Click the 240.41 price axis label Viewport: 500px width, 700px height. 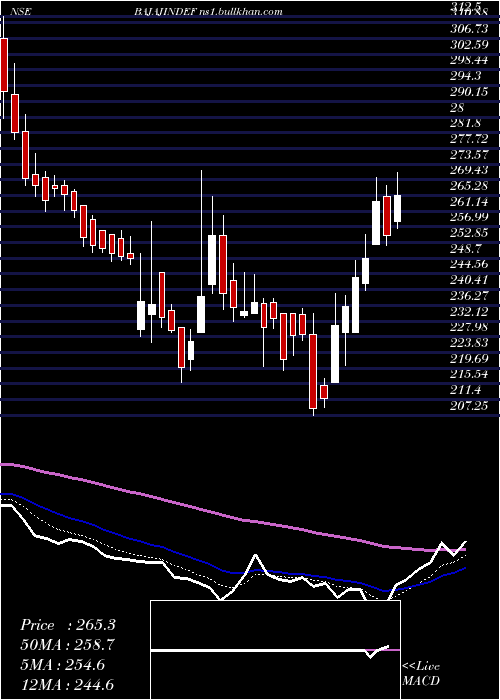coord(471,280)
